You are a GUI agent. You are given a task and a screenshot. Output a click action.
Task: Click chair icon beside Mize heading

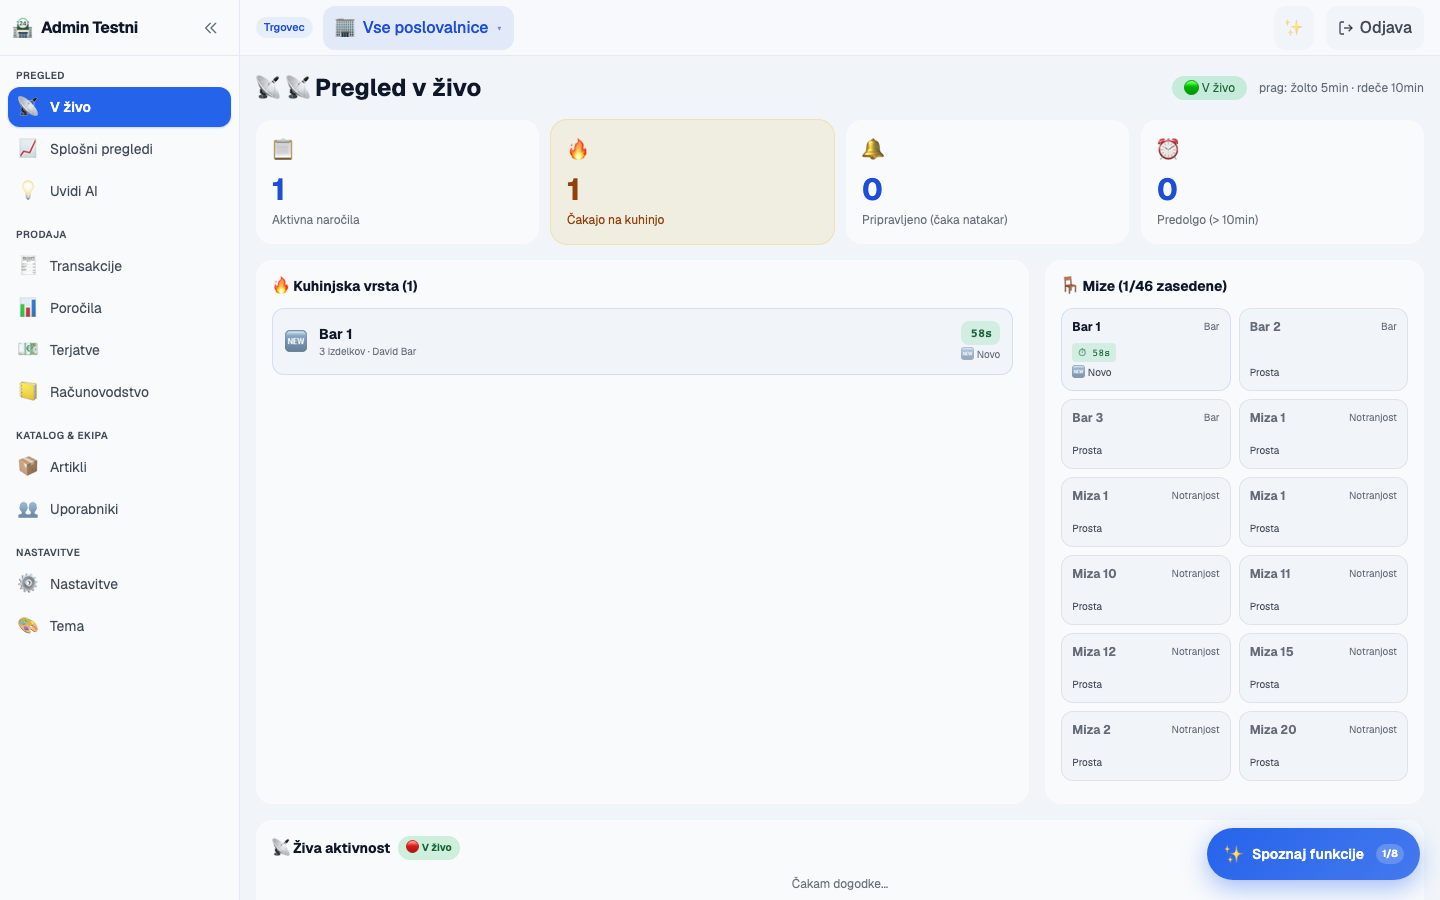click(1070, 286)
